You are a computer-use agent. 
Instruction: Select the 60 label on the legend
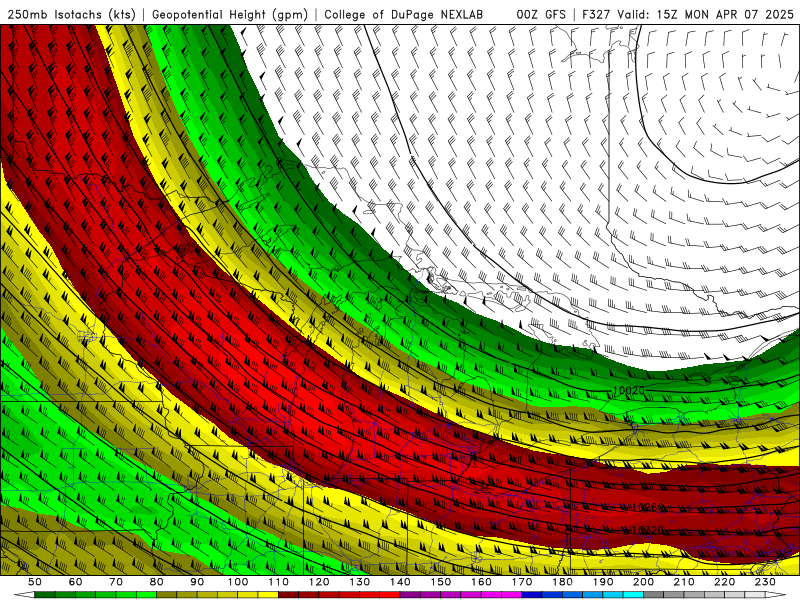[76, 582]
